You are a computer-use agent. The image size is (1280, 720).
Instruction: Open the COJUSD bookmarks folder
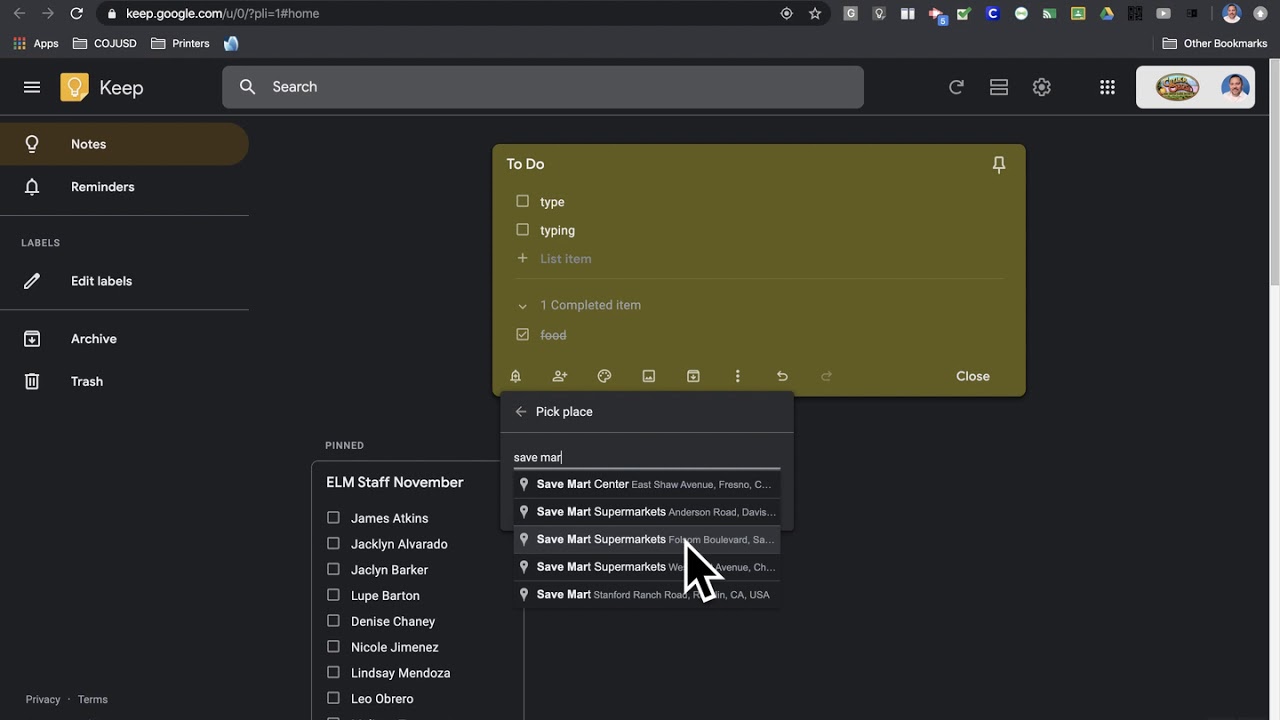105,44
